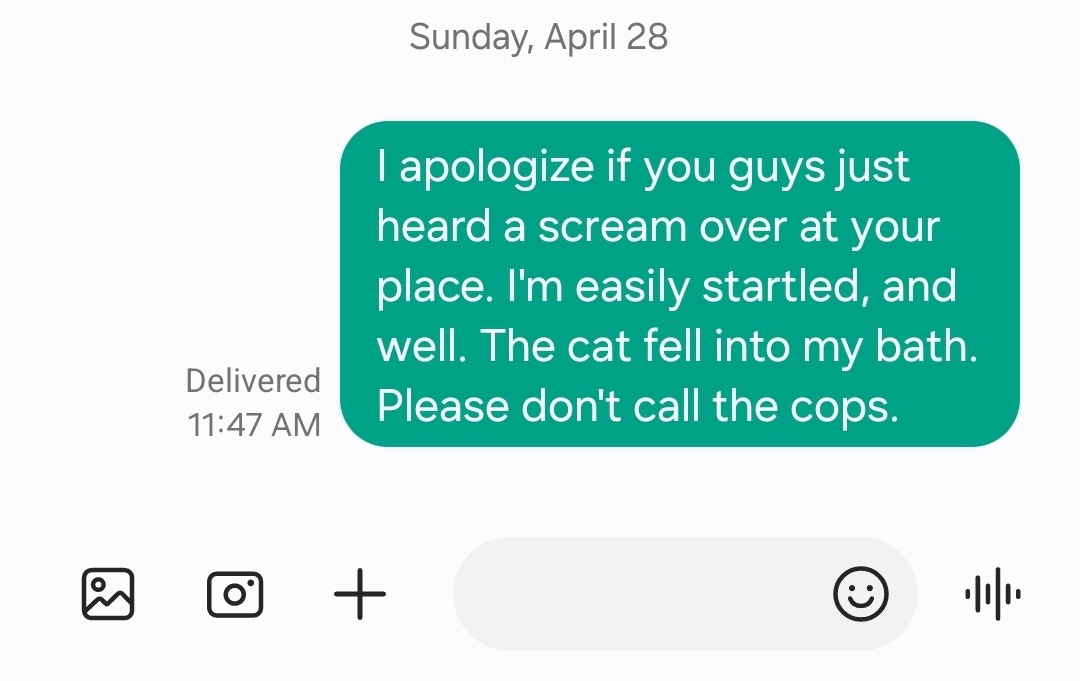Click "Please don't call the cops." line
Image resolution: width=1080 pixels, height=681 pixels.
point(638,406)
